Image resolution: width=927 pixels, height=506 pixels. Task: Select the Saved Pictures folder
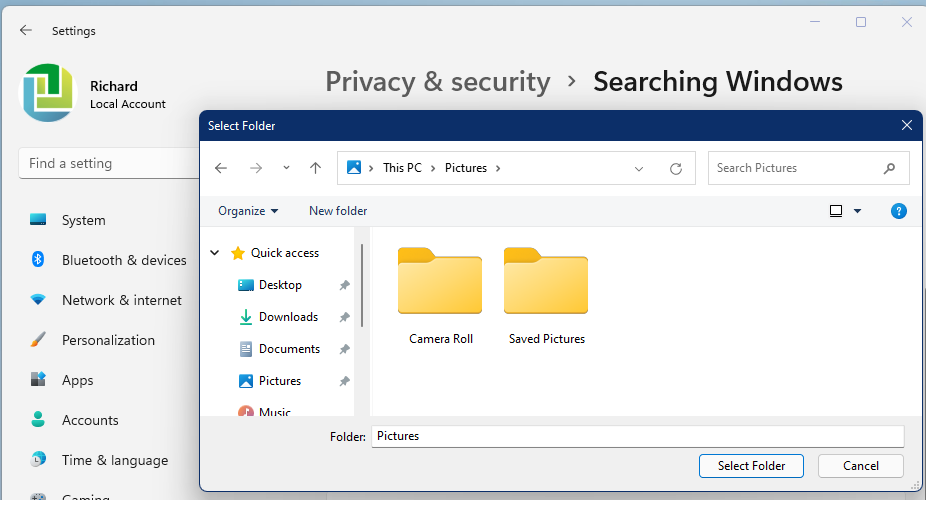[x=546, y=296]
